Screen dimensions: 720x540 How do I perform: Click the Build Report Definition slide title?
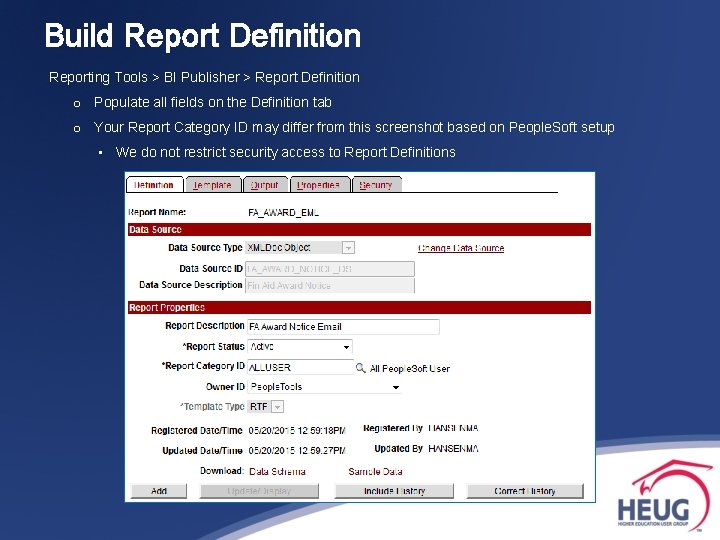tap(202, 36)
